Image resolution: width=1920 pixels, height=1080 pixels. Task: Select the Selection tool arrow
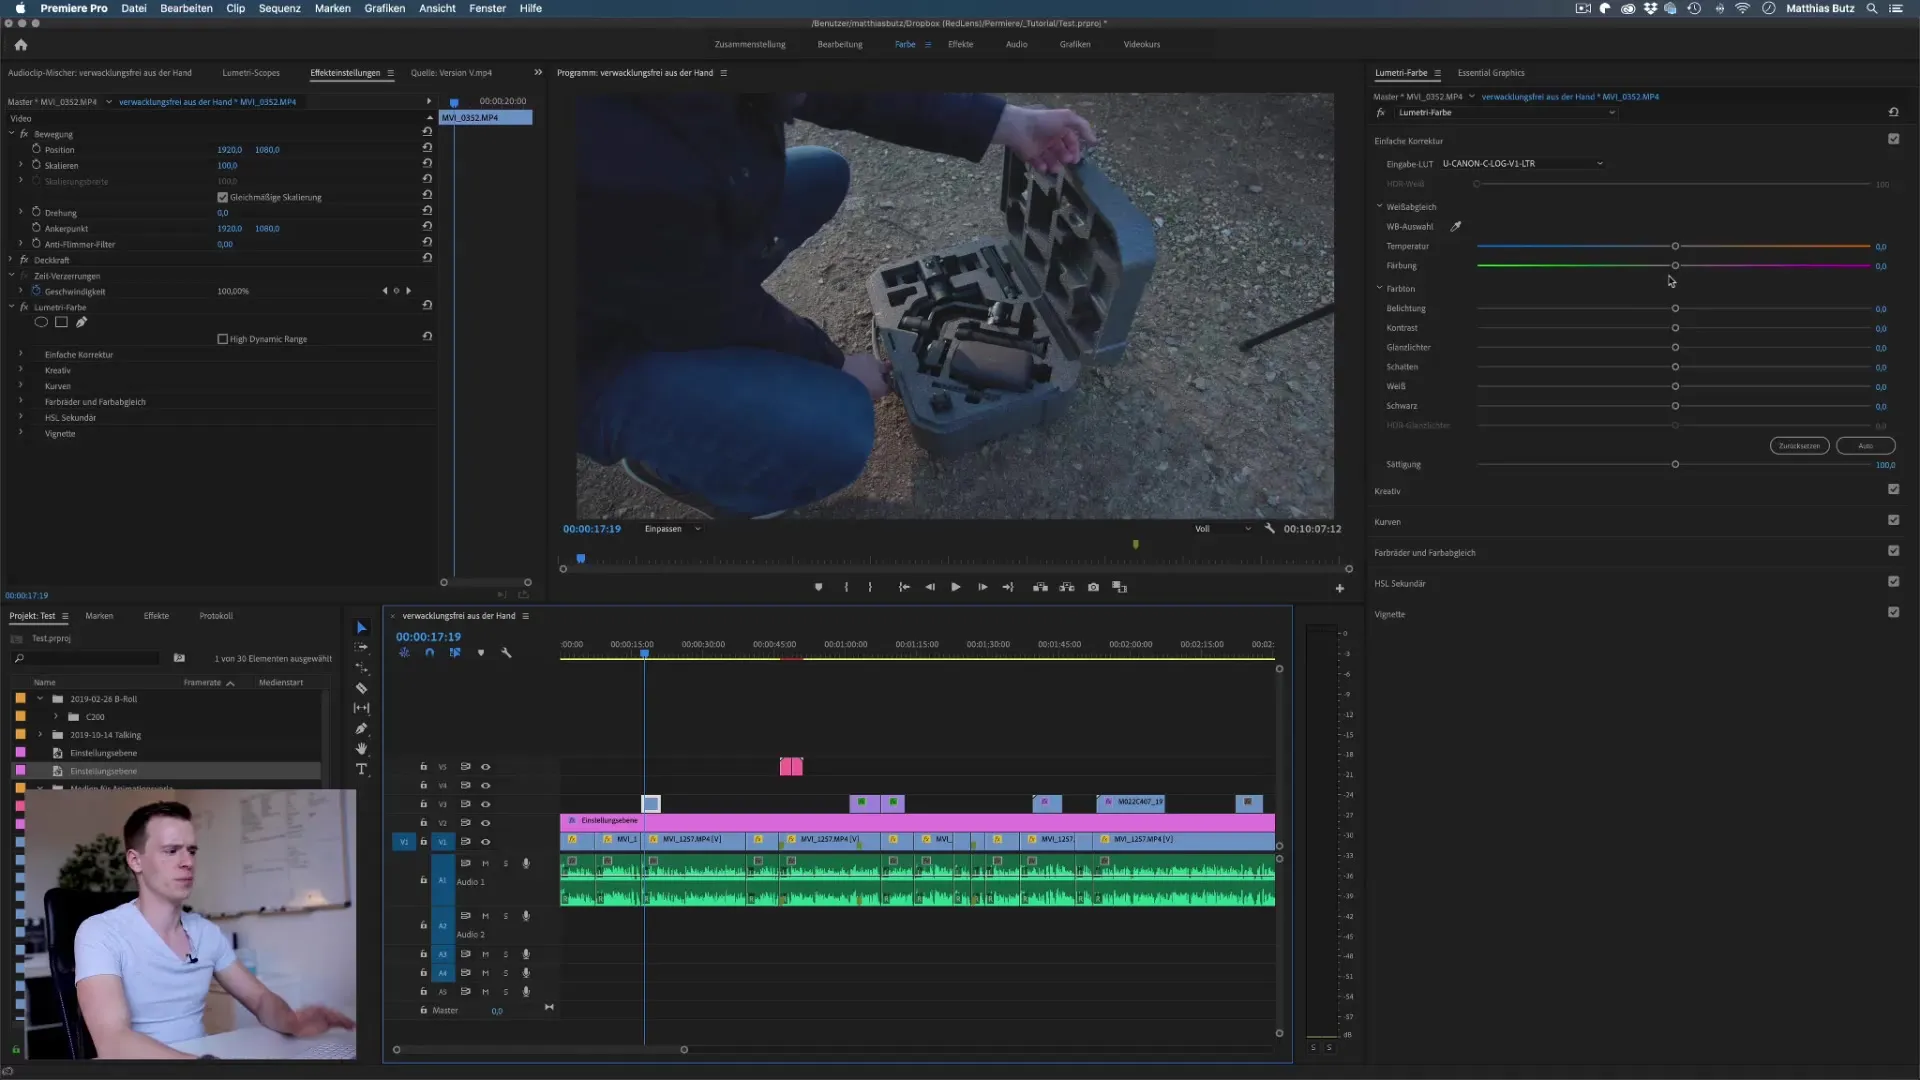tap(362, 628)
